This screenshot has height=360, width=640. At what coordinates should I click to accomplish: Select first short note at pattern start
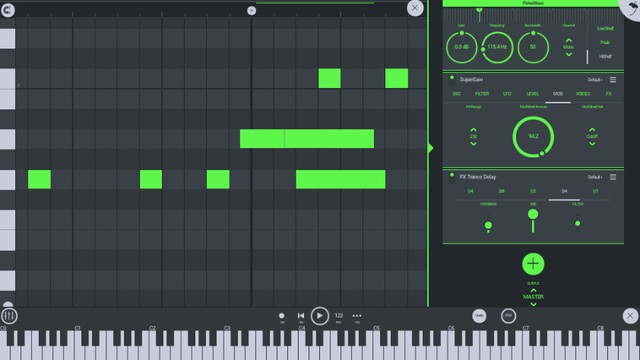tap(39, 180)
